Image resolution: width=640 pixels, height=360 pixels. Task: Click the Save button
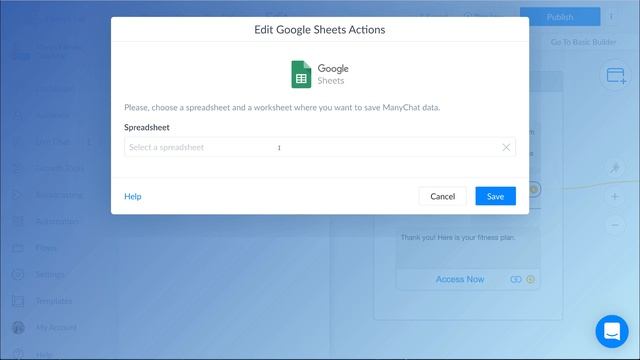point(496,196)
